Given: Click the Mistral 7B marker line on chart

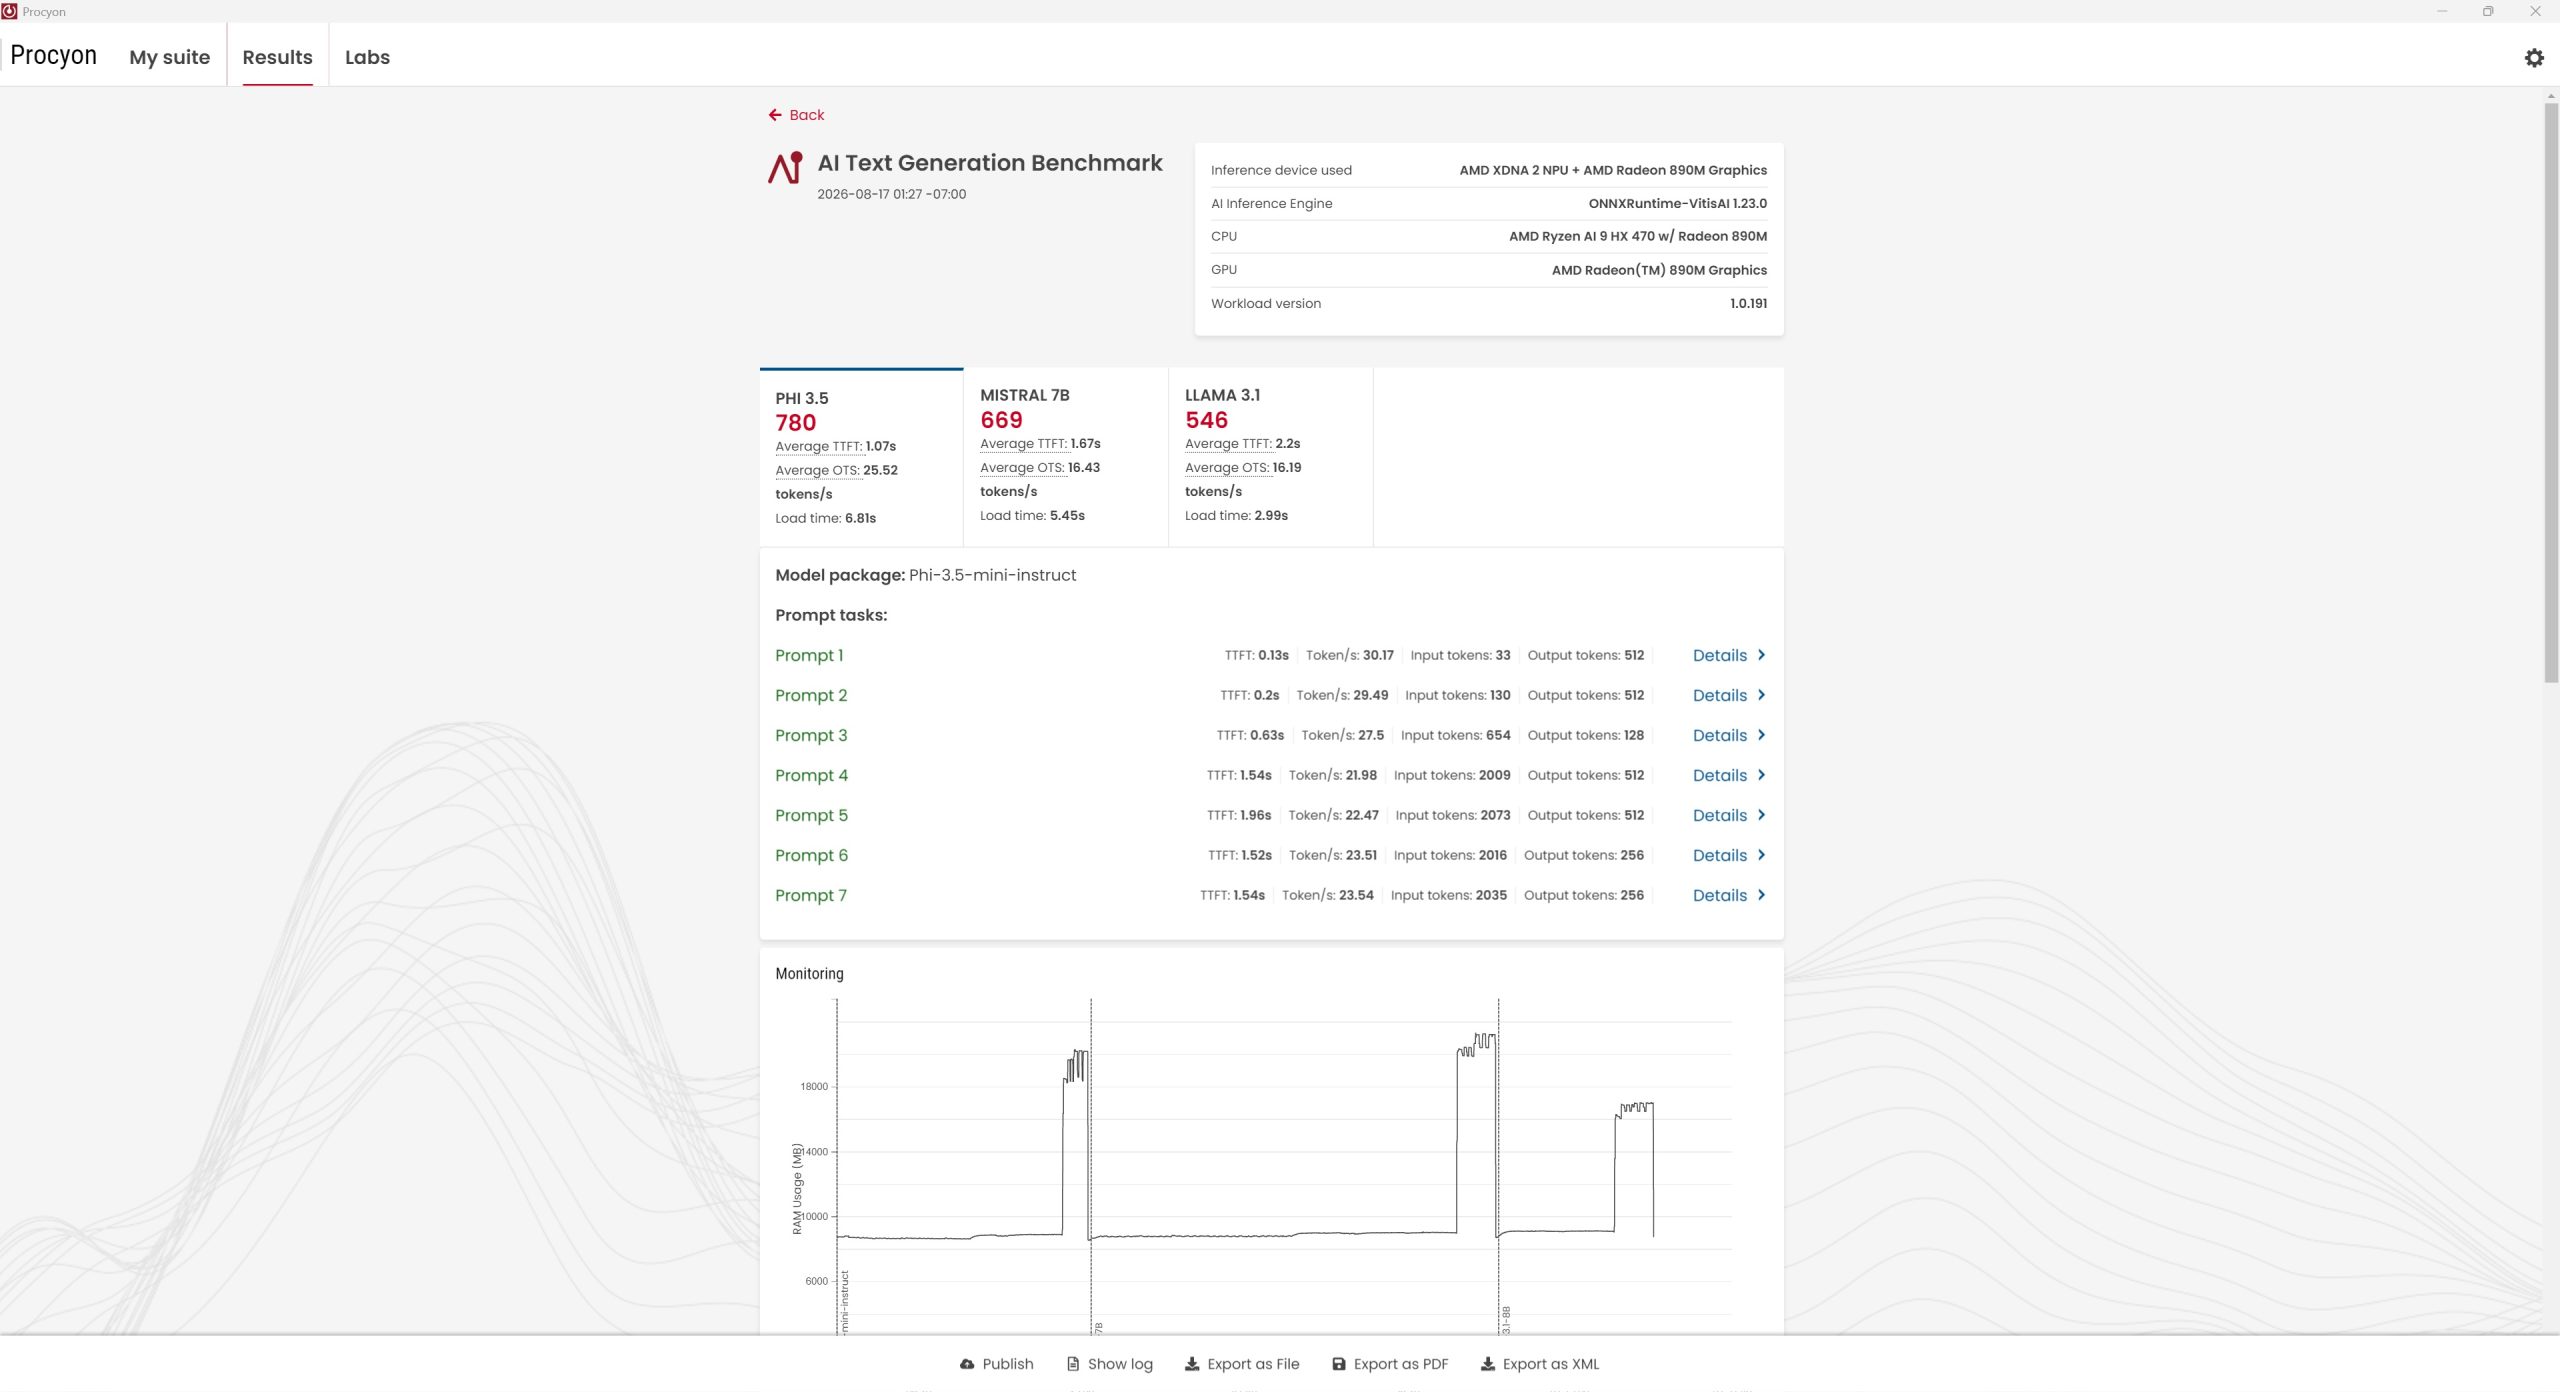Looking at the screenshot, I should tap(1091, 1165).
